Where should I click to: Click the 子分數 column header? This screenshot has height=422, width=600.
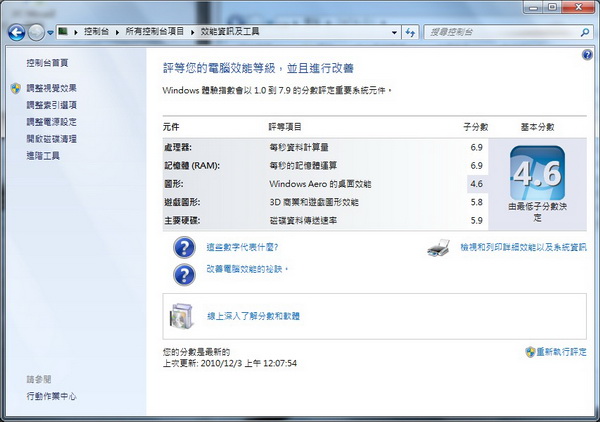click(x=476, y=127)
